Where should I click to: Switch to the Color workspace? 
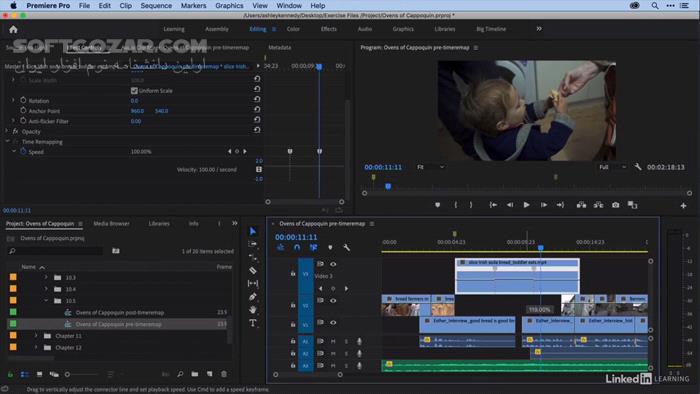[x=293, y=29]
